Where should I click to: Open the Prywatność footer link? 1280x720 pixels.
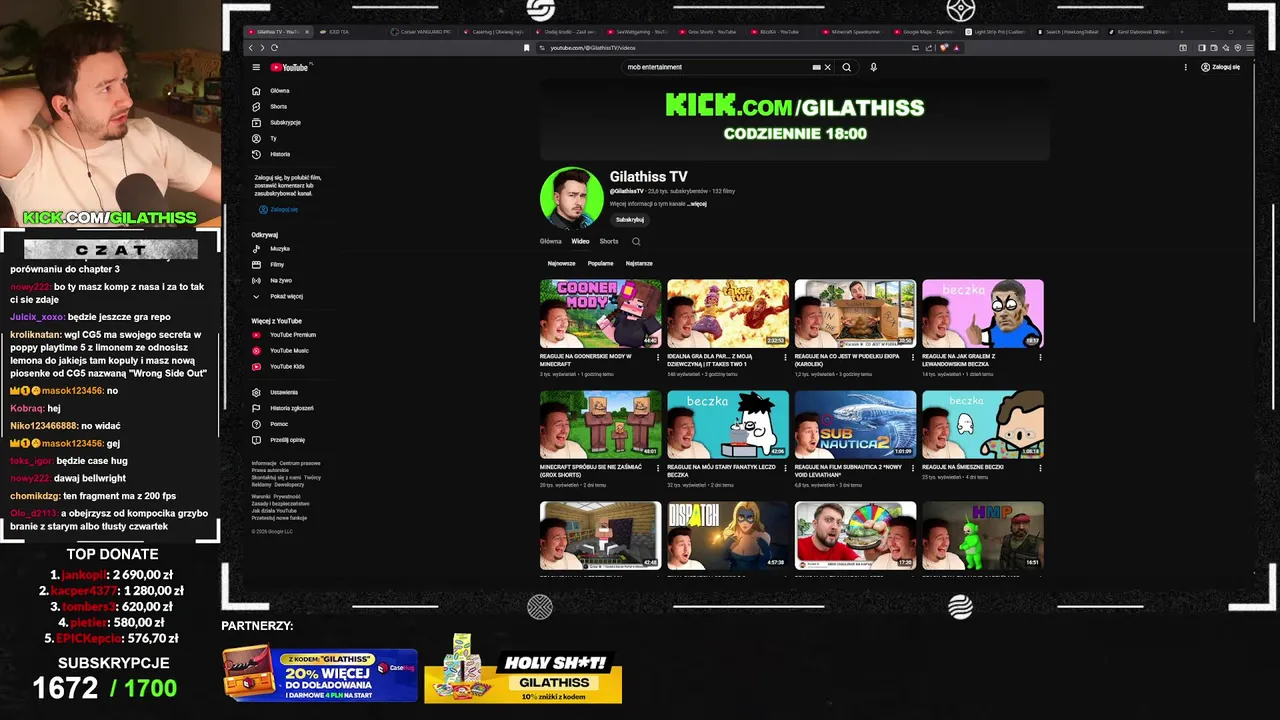(x=287, y=496)
